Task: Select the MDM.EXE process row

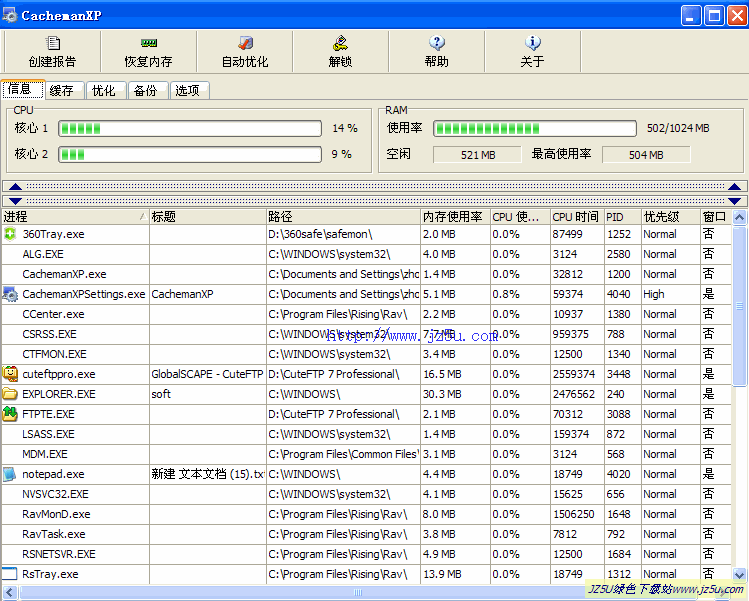Action: 366,454
